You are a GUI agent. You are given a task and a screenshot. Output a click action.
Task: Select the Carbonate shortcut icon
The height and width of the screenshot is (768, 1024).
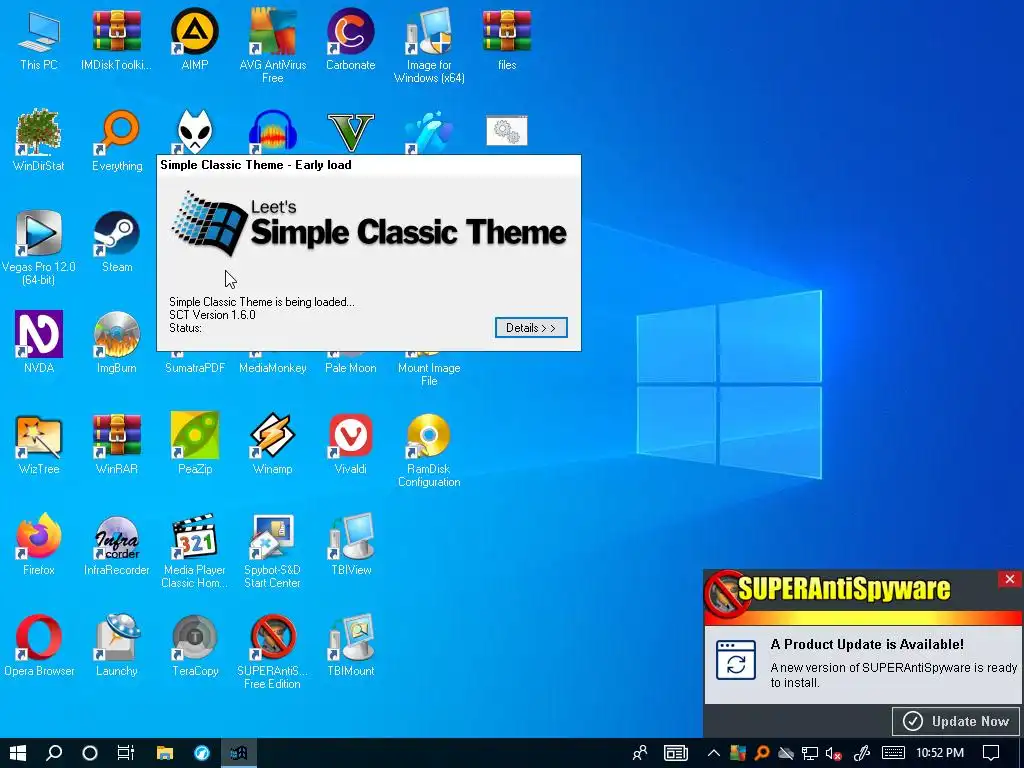(351, 31)
